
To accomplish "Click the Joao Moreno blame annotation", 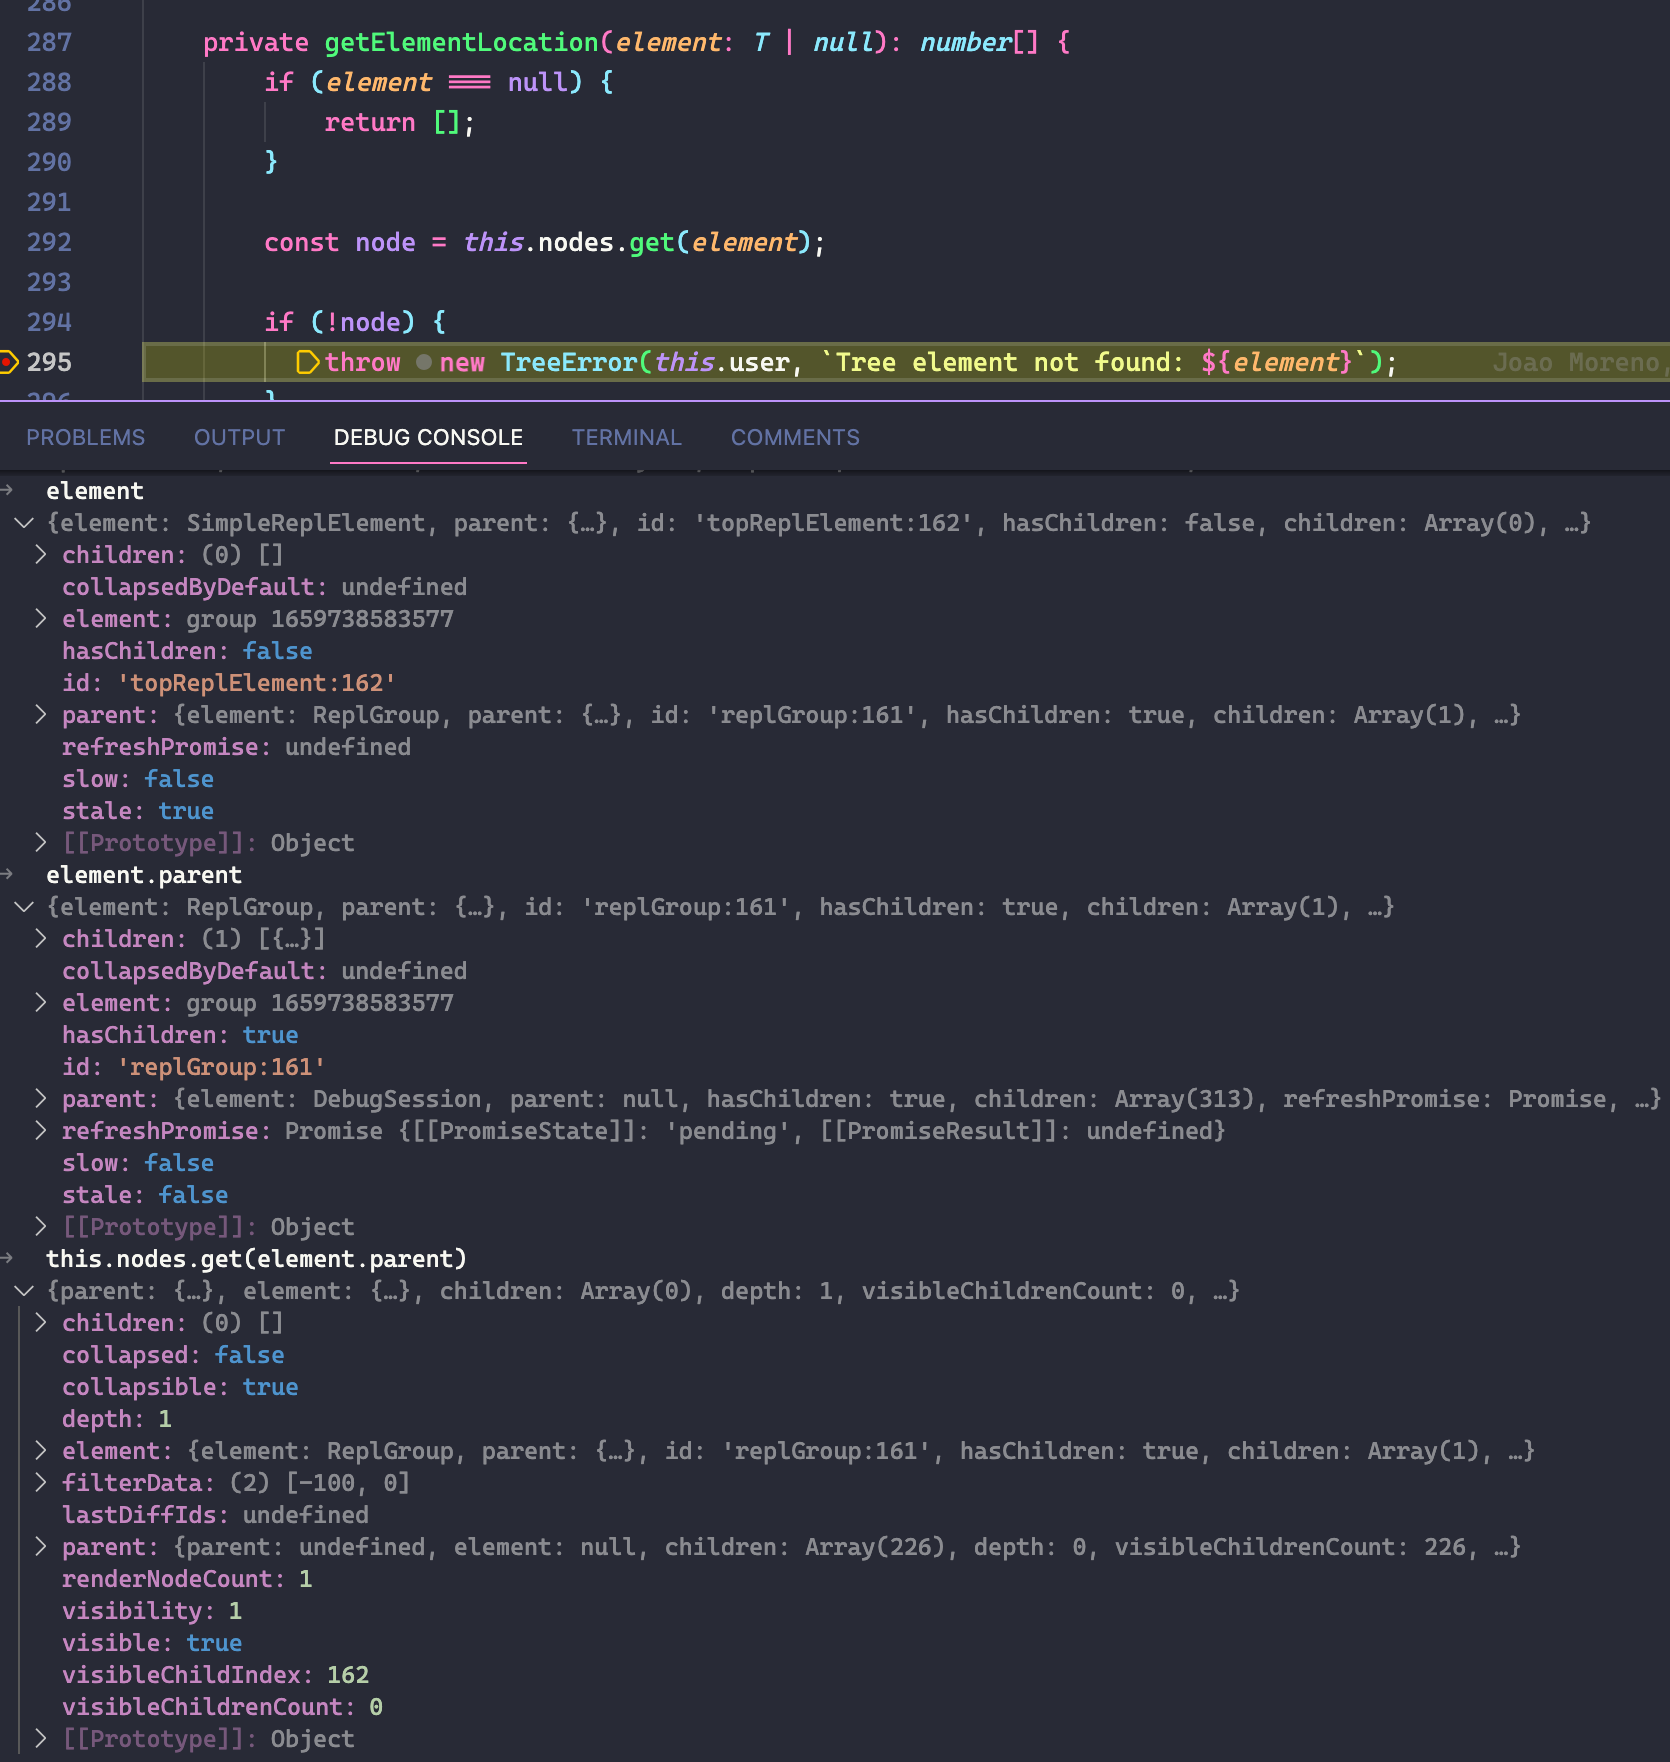I will pos(1576,362).
